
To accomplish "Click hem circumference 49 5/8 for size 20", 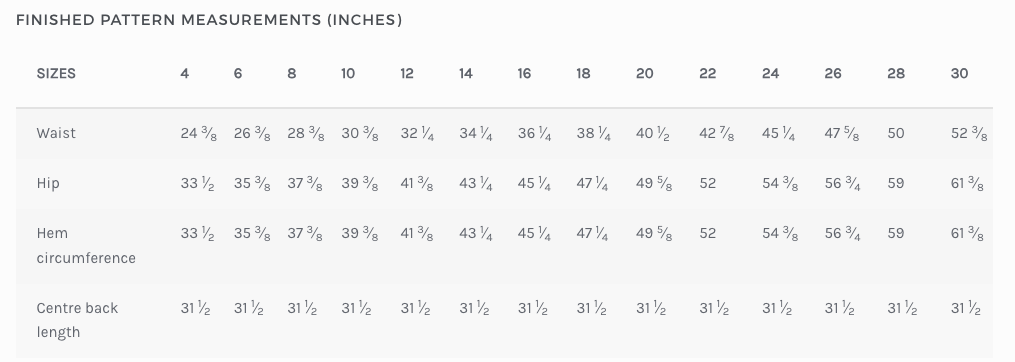I will pos(654,233).
